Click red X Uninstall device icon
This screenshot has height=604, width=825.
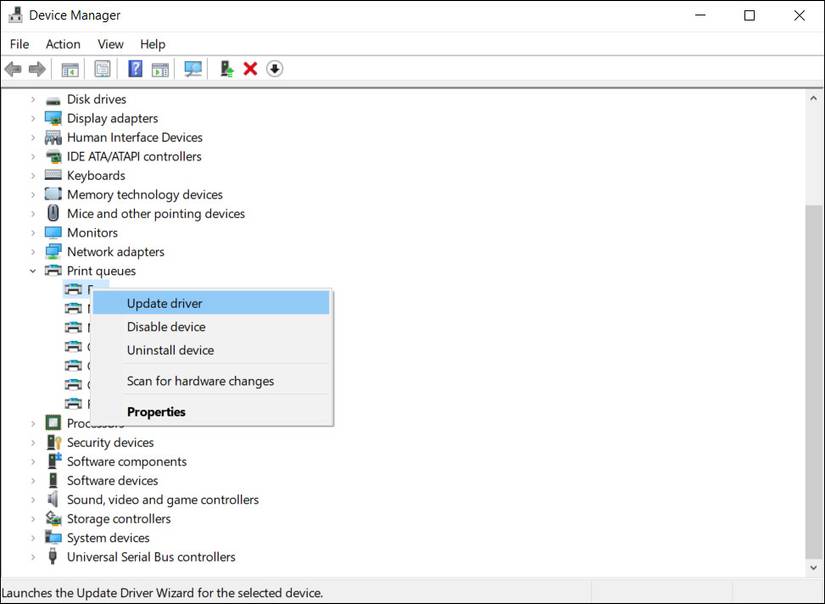(250, 69)
